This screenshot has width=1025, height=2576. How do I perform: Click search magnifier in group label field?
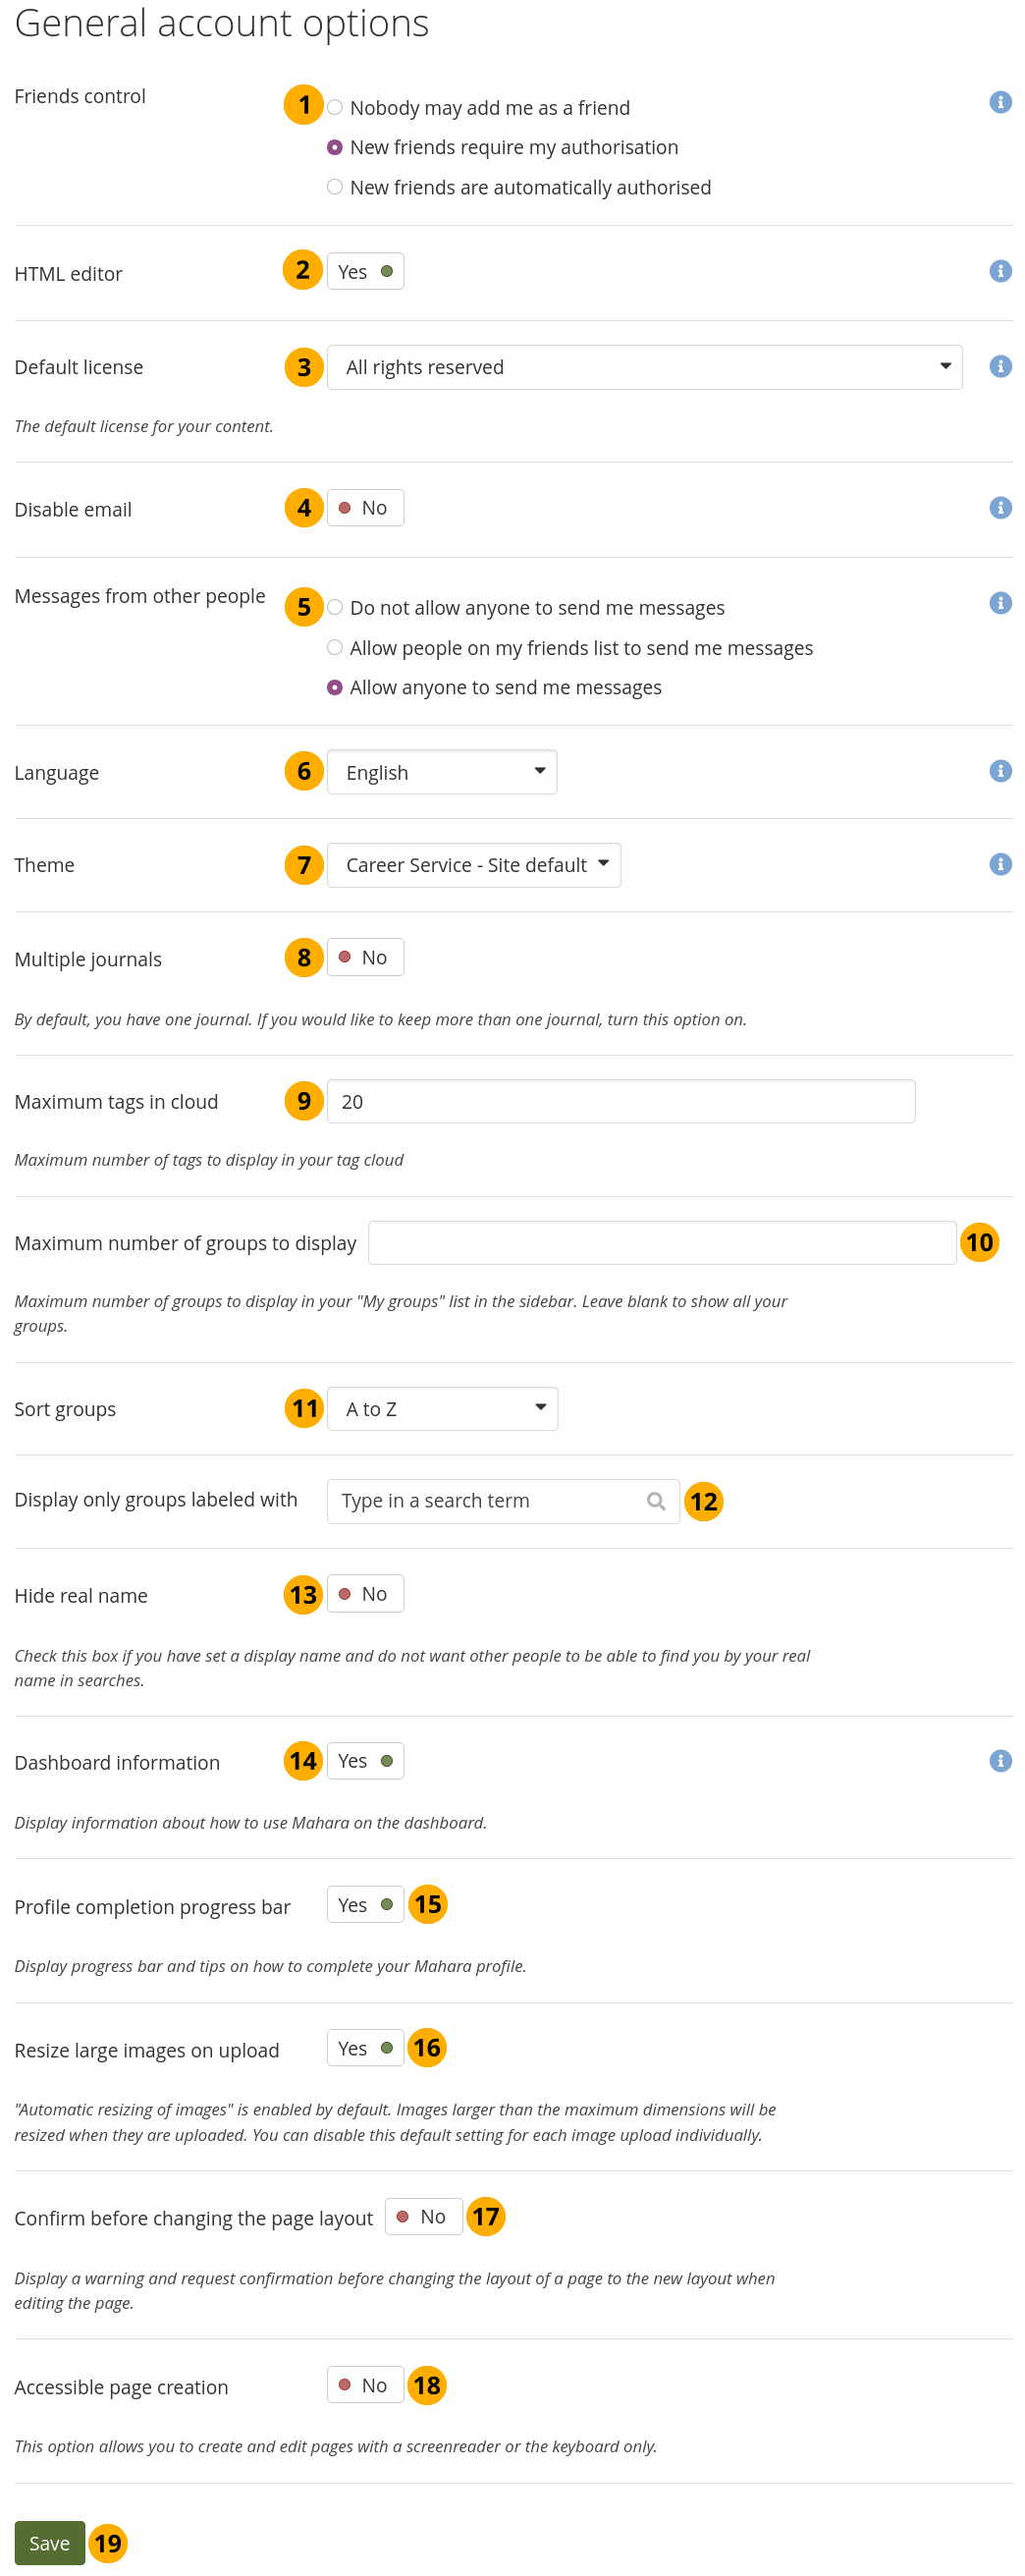656,1501
